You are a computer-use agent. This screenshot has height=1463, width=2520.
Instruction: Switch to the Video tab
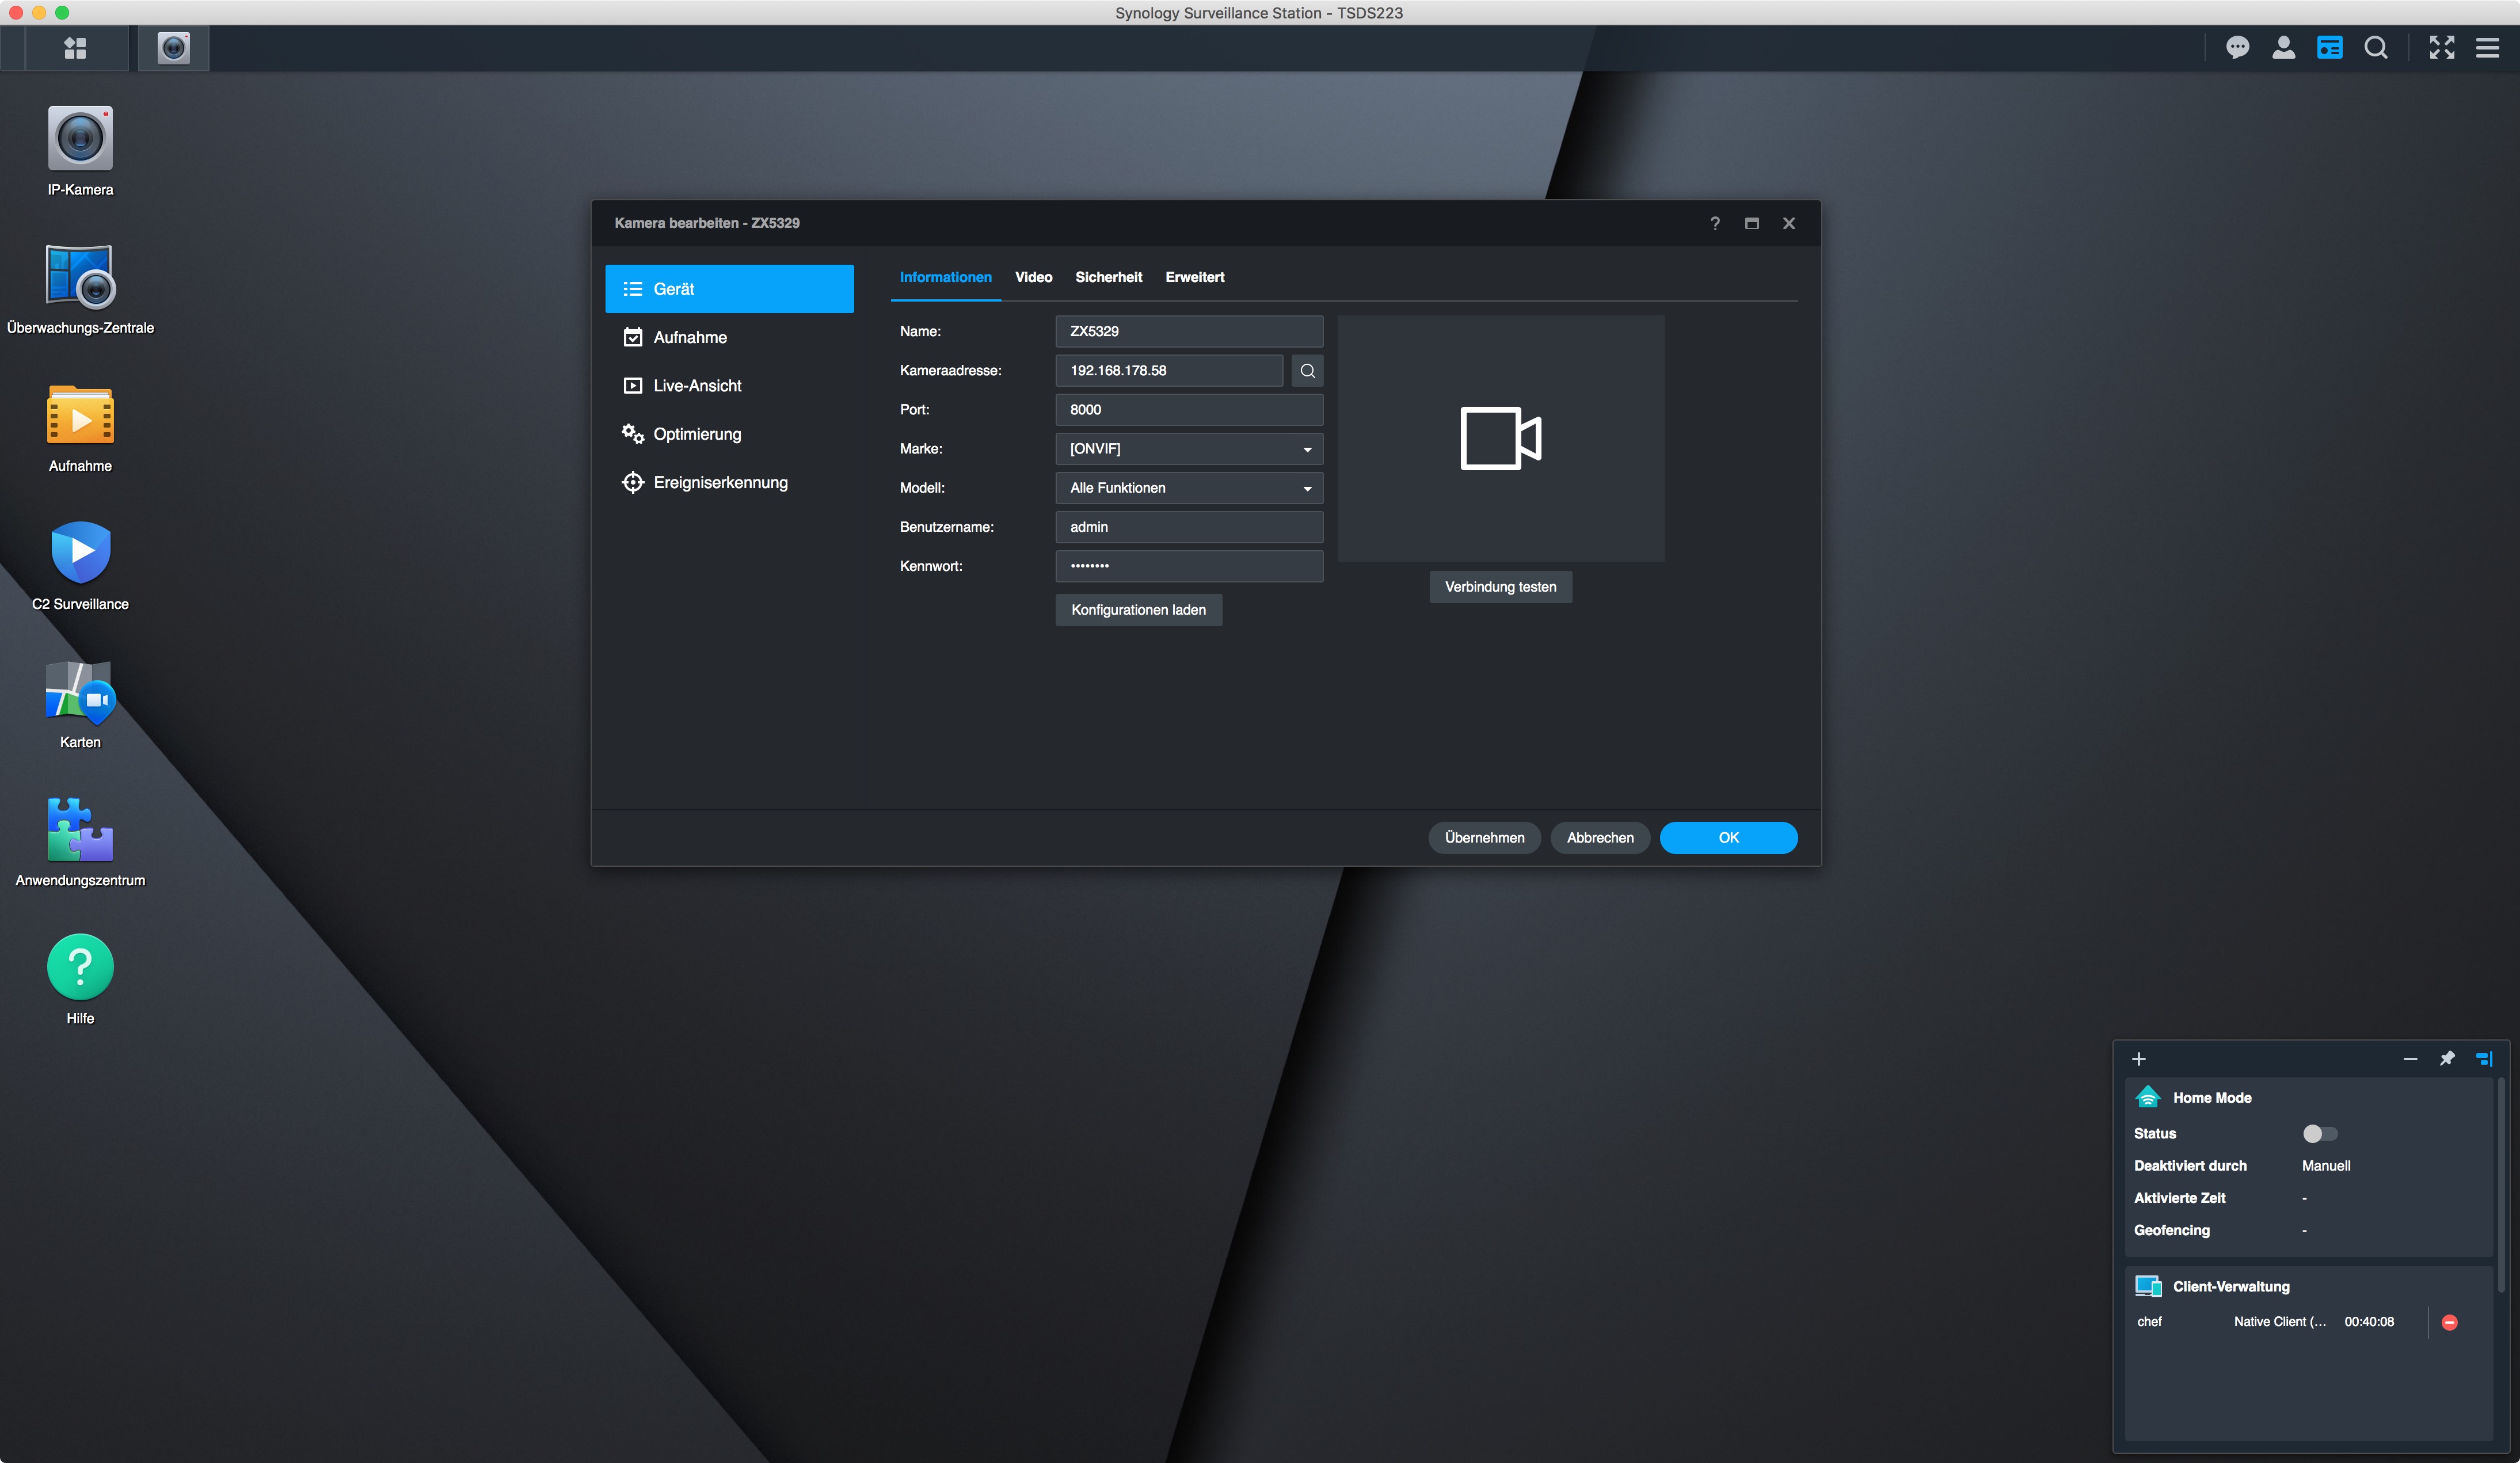coord(1033,277)
